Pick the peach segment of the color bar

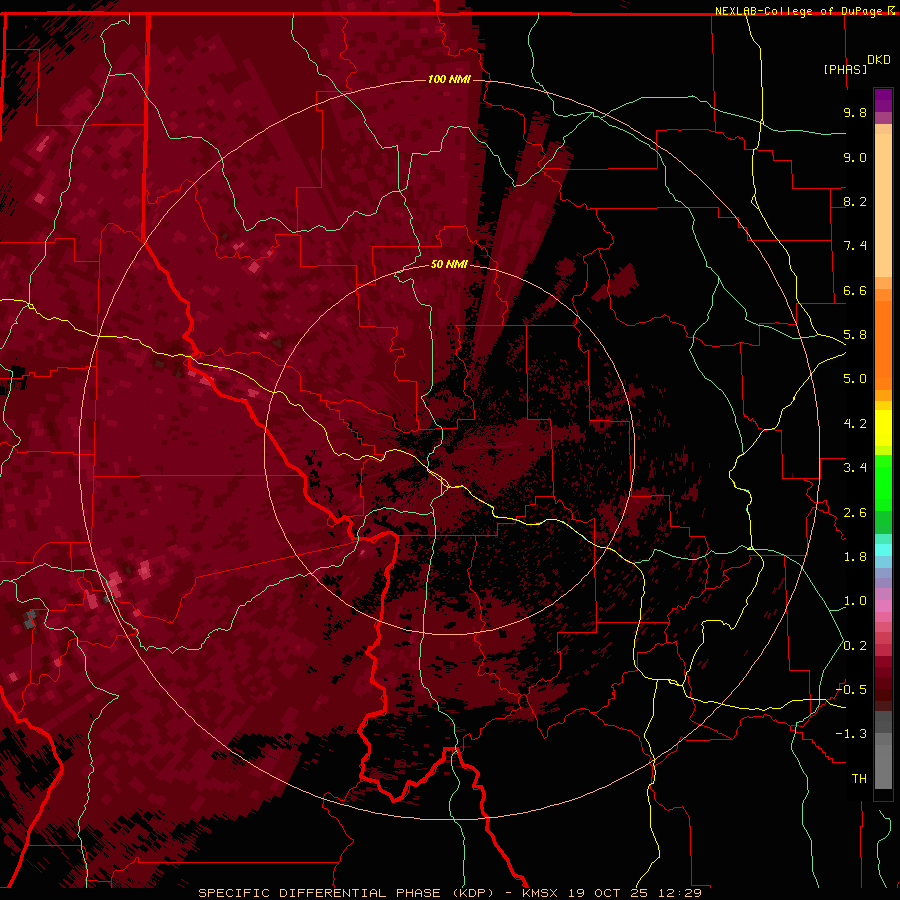click(x=883, y=205)
